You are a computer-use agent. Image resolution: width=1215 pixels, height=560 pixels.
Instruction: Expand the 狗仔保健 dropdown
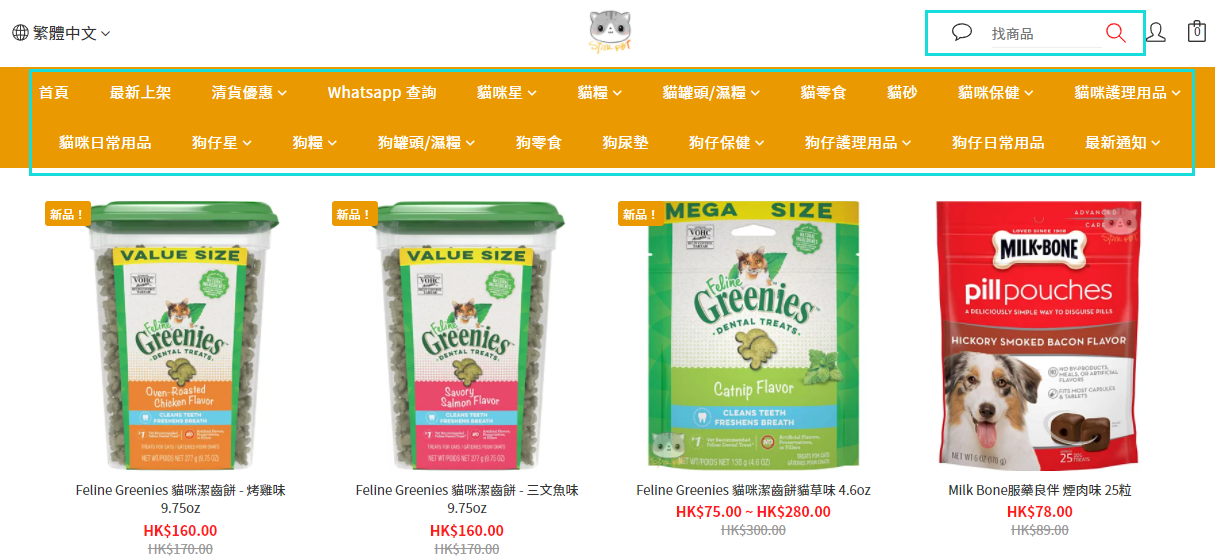[x=726, y=143]
